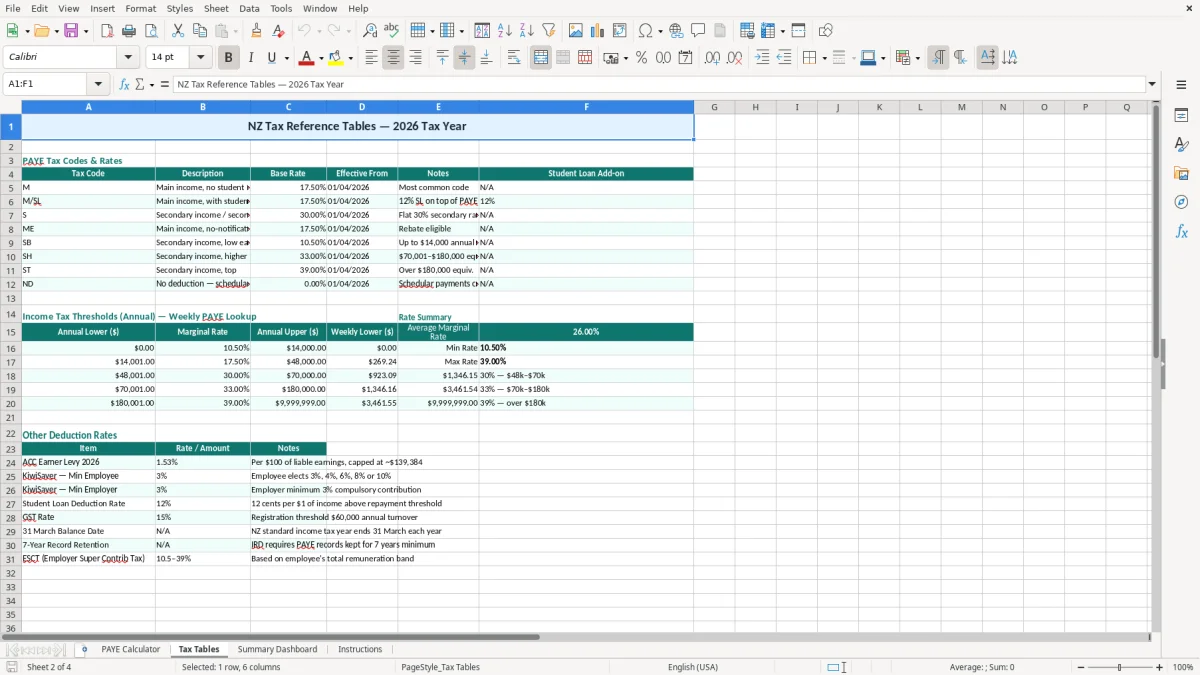Expand the formula bar arrow
Viewport: 1200px width, 675px height.
[1152, 85]
